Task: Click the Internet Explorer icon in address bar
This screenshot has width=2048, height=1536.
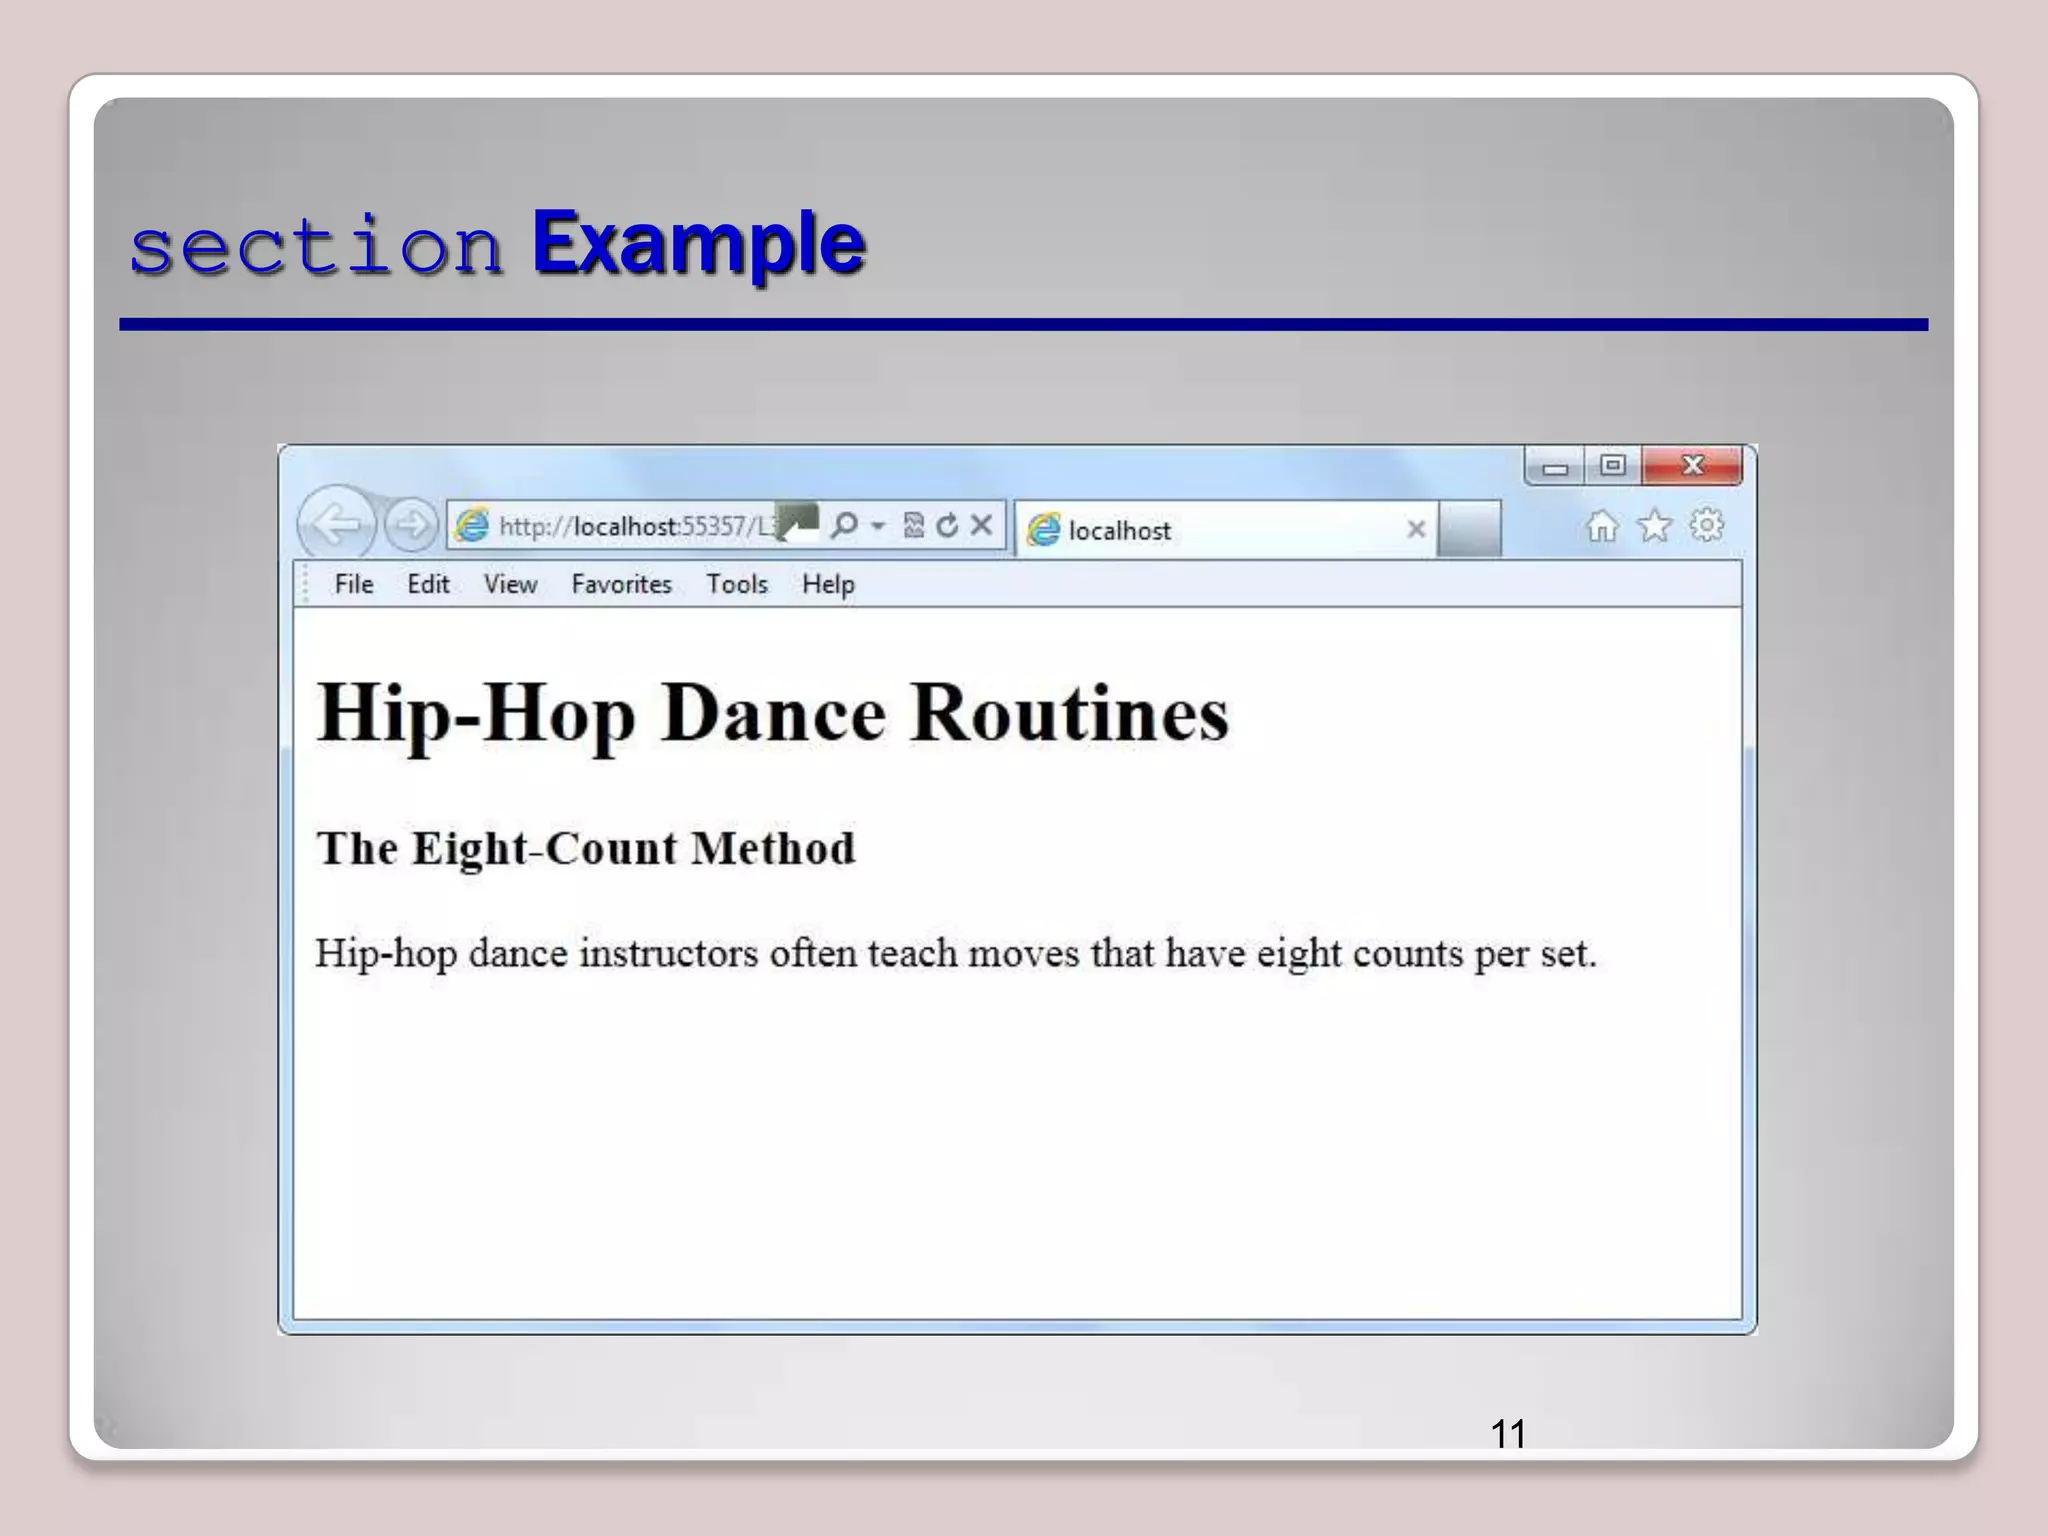Action: (x=472, y=525)
